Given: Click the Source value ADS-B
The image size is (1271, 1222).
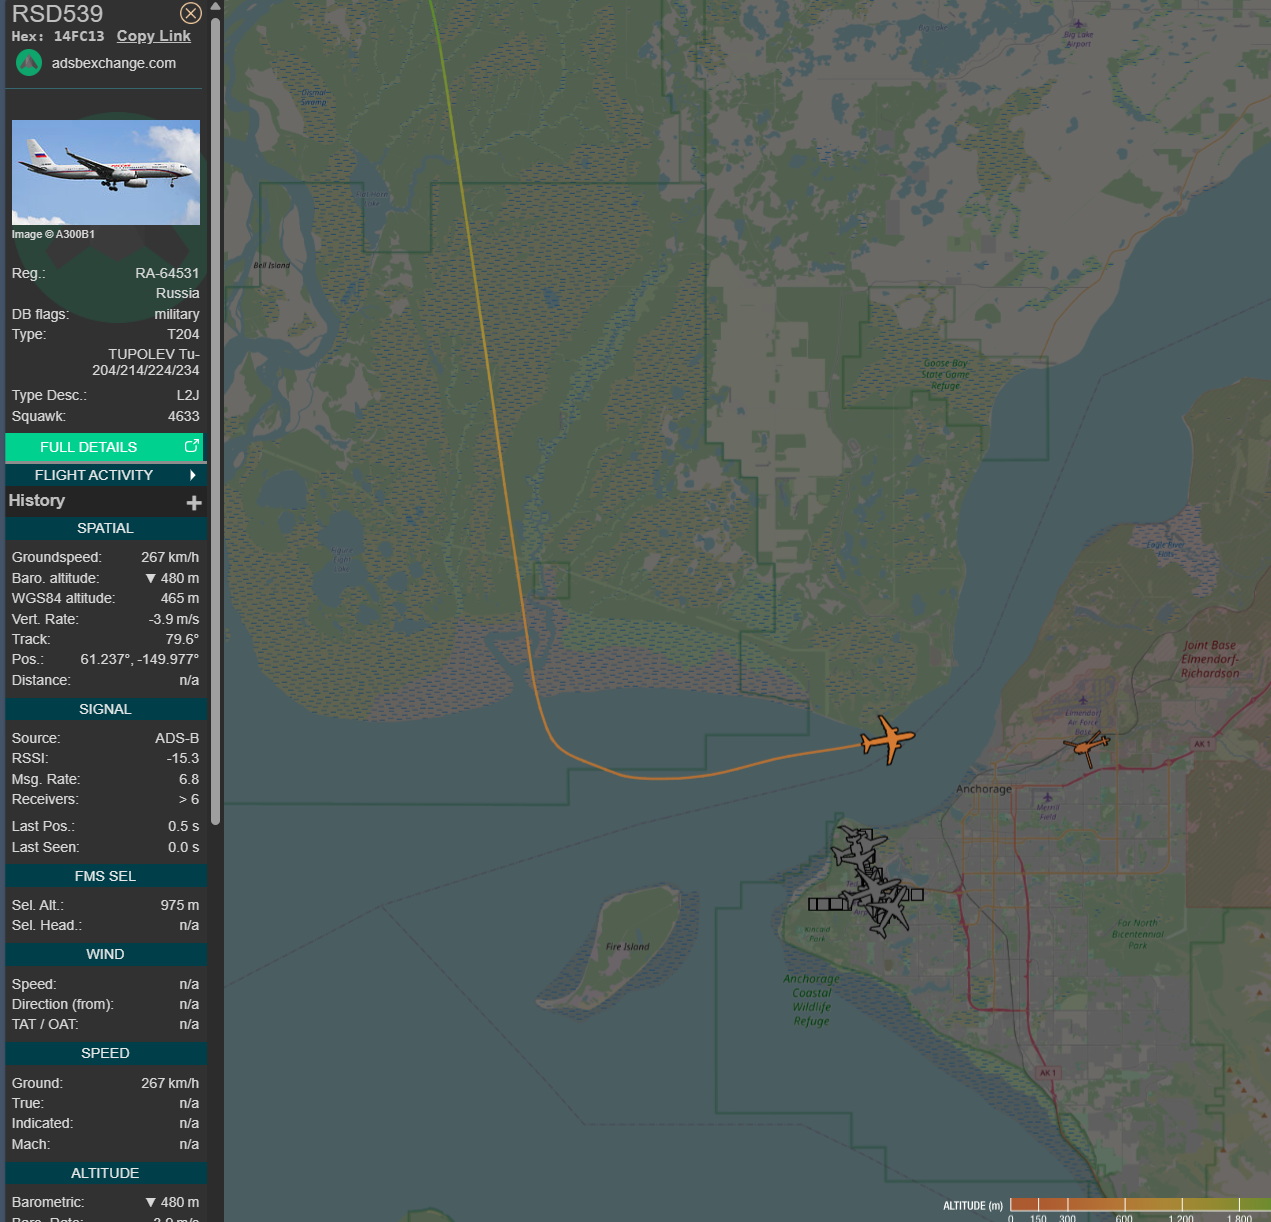Looking at the screenshot, I should 177,738.
